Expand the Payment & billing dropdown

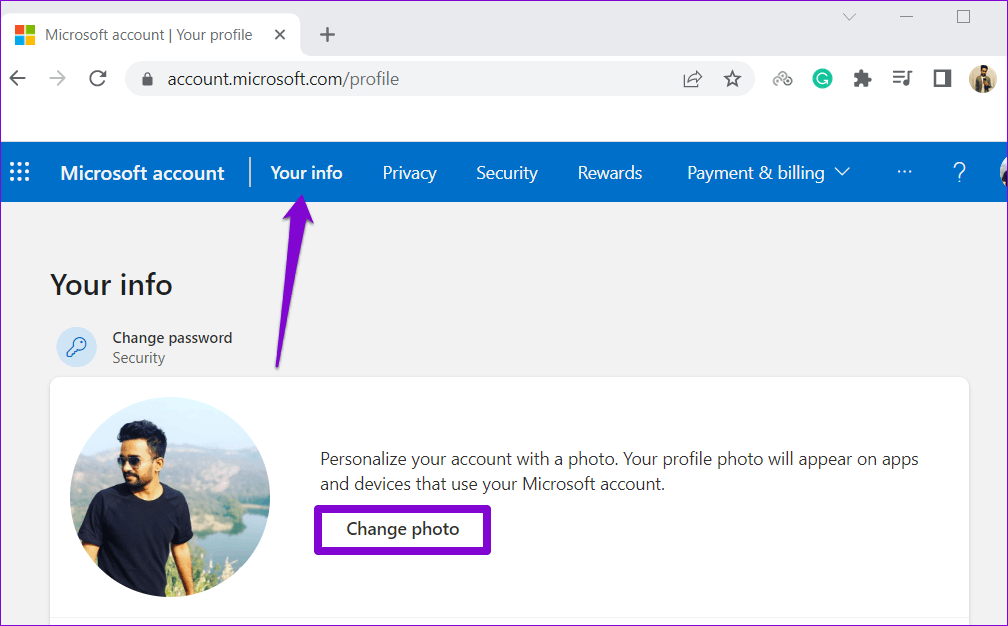[x=768, y=172]
